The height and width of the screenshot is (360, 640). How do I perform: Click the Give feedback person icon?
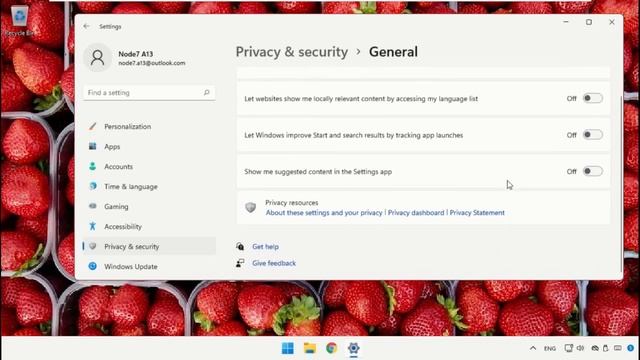(240, 263)
